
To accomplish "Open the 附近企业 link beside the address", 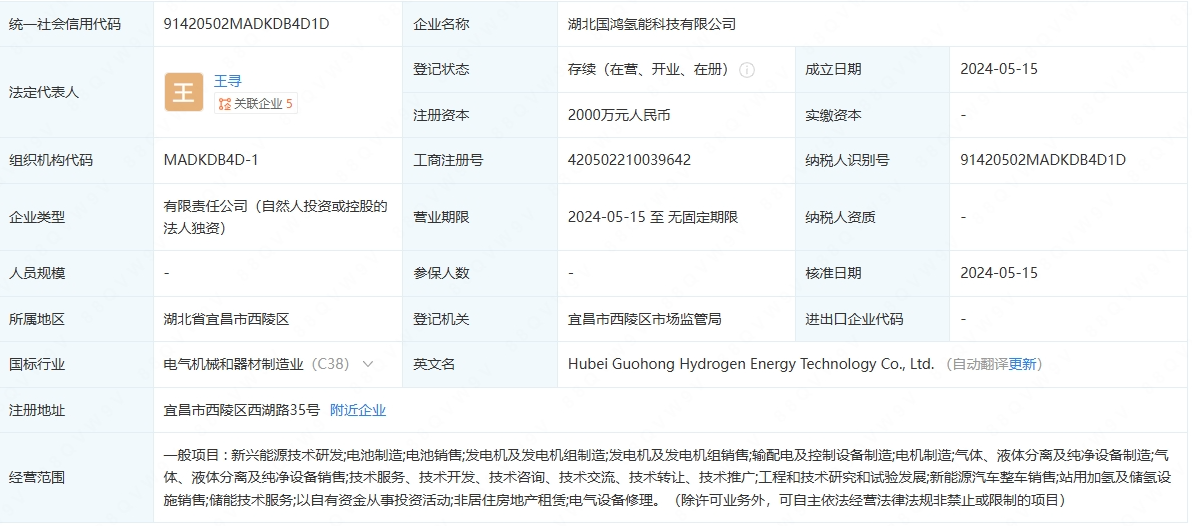I will (x=357, y=410).
